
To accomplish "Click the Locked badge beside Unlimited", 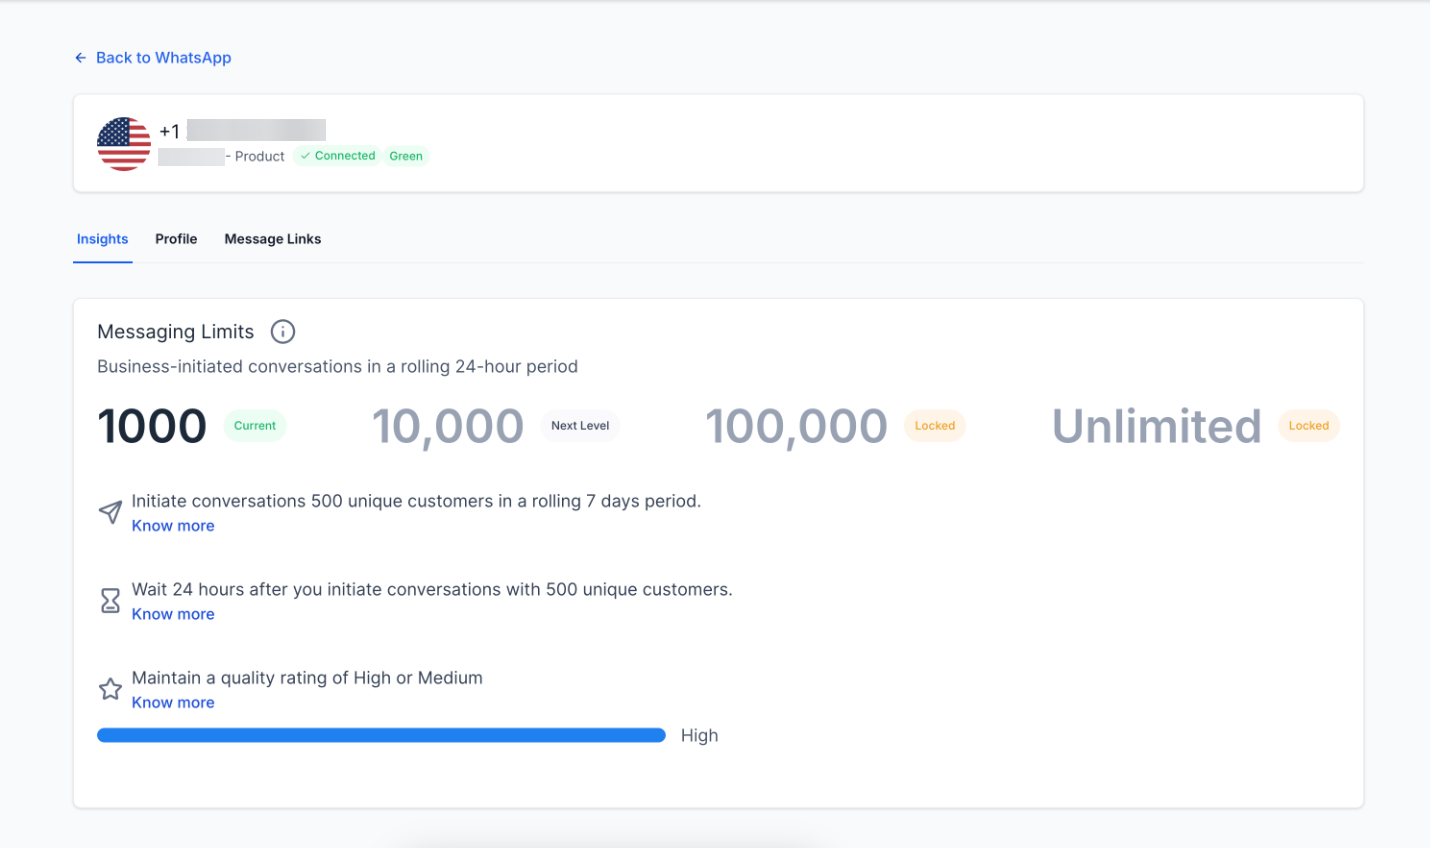I will pos(1308,426).
